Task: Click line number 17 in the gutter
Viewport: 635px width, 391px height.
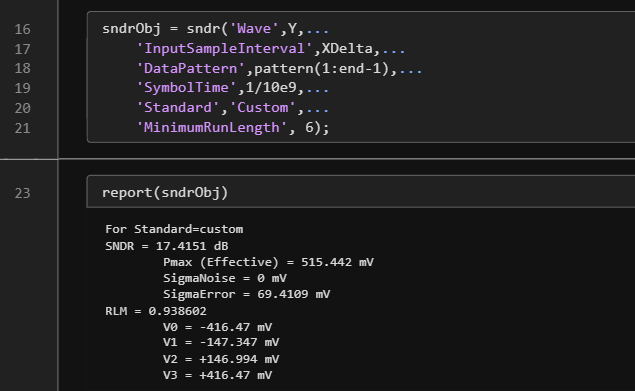Action: (22, 49)
